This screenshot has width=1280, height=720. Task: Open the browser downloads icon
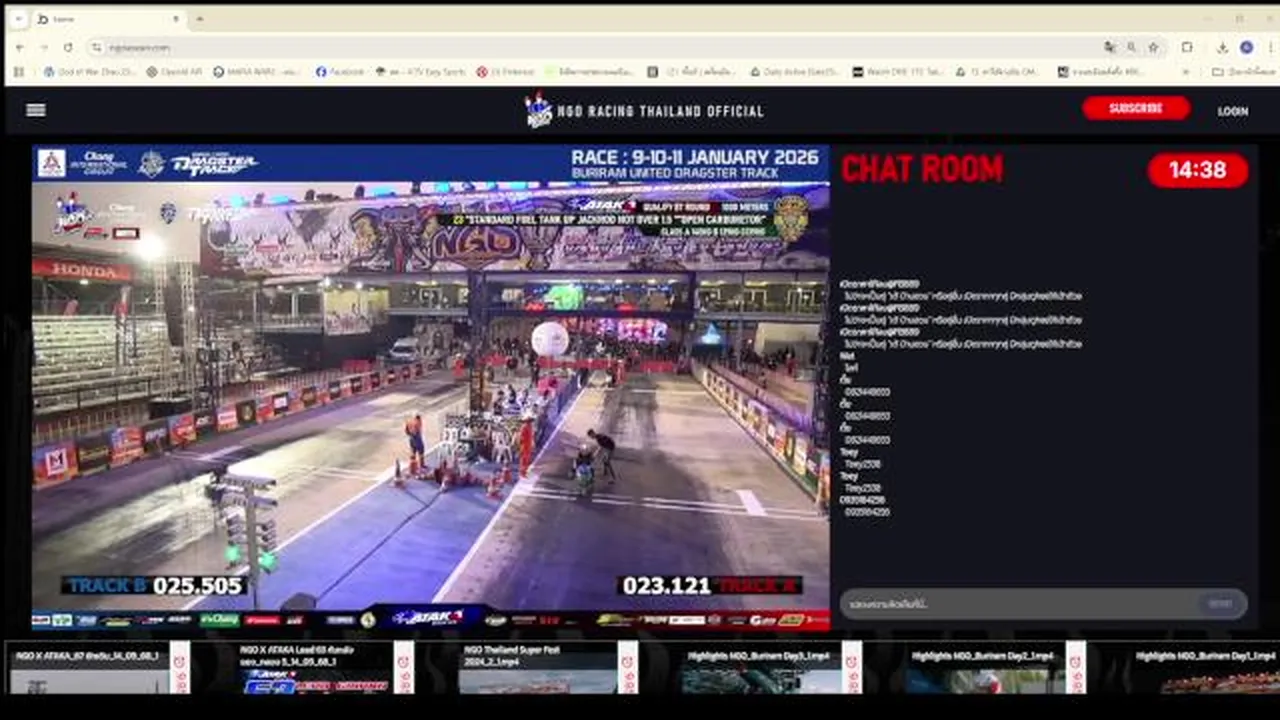click(1222, 47)
